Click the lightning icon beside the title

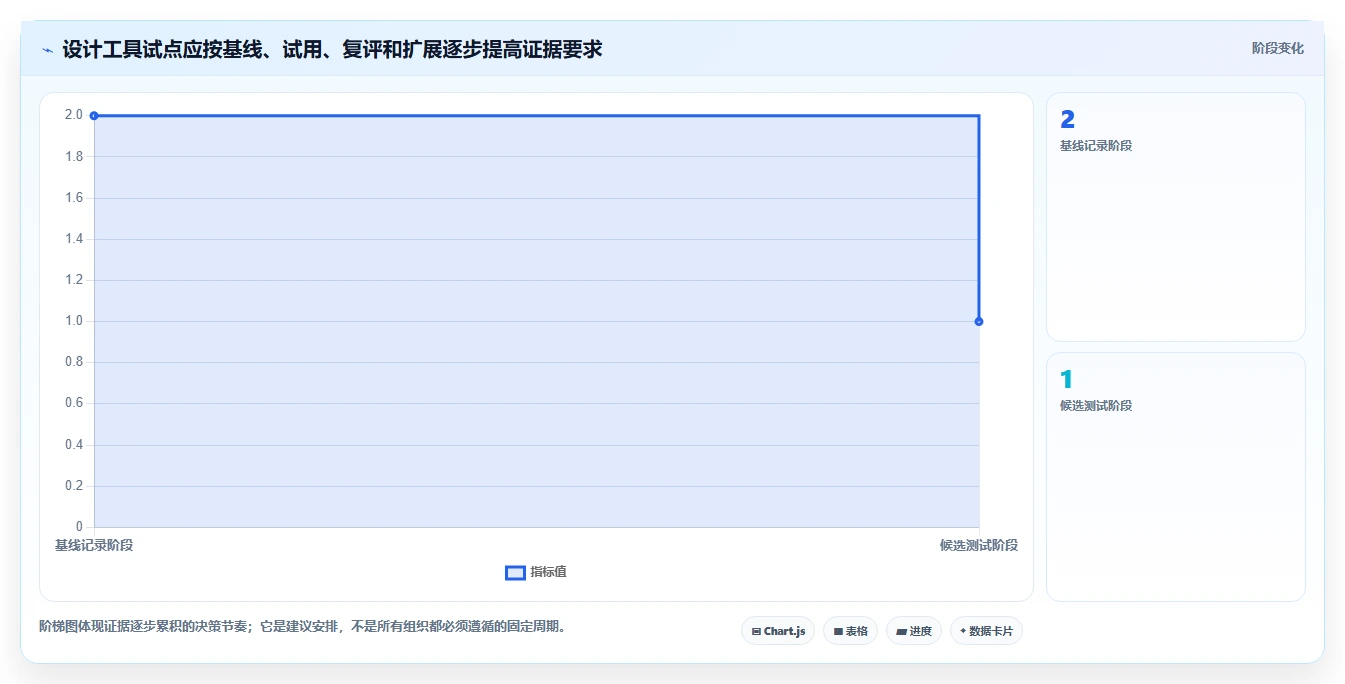[48, 50]
